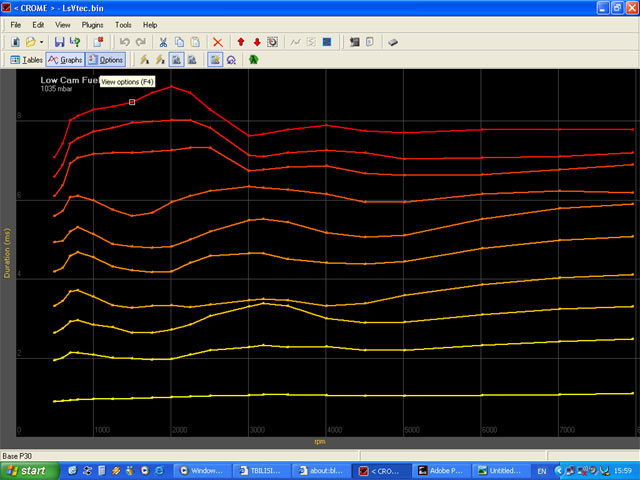640x480 pixels.
Task: Click the Paste clipboard icon
Action: 193,42
